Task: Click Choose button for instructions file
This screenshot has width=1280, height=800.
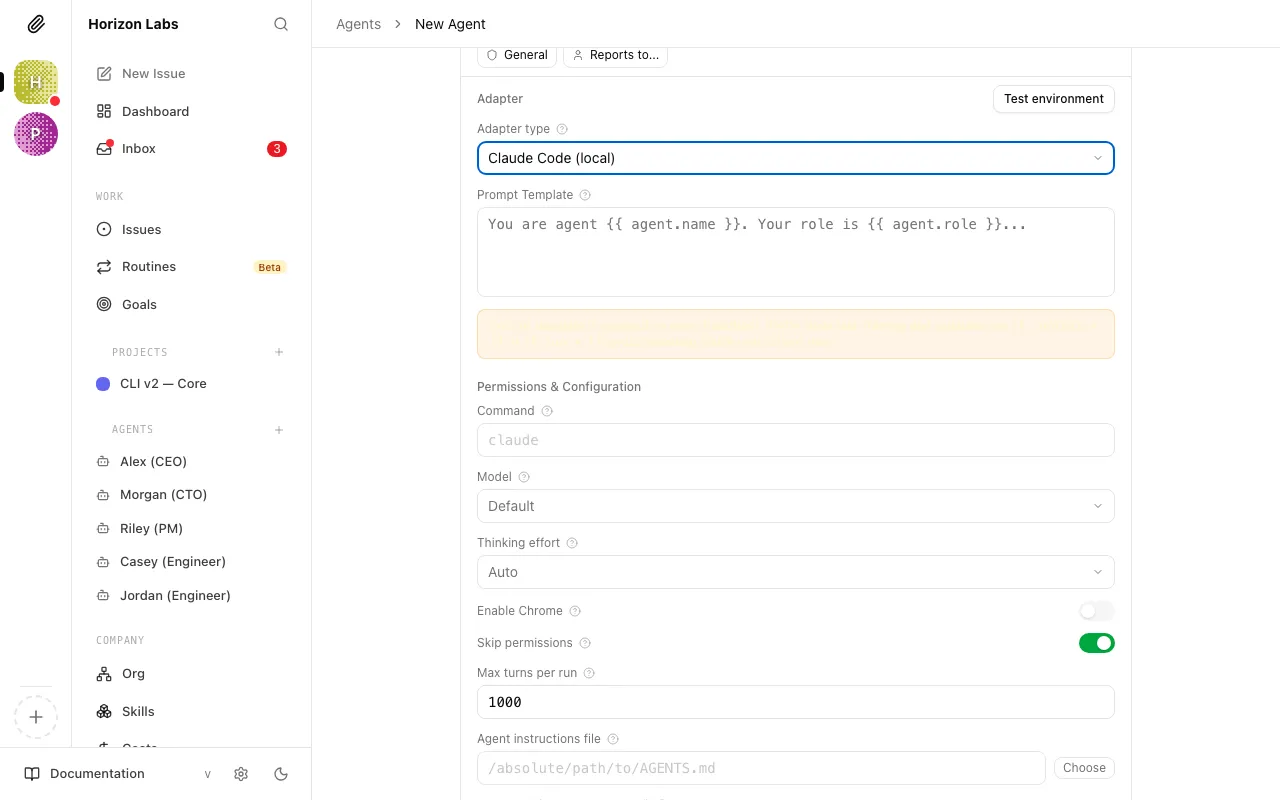Action: (x=1084, y=768)
